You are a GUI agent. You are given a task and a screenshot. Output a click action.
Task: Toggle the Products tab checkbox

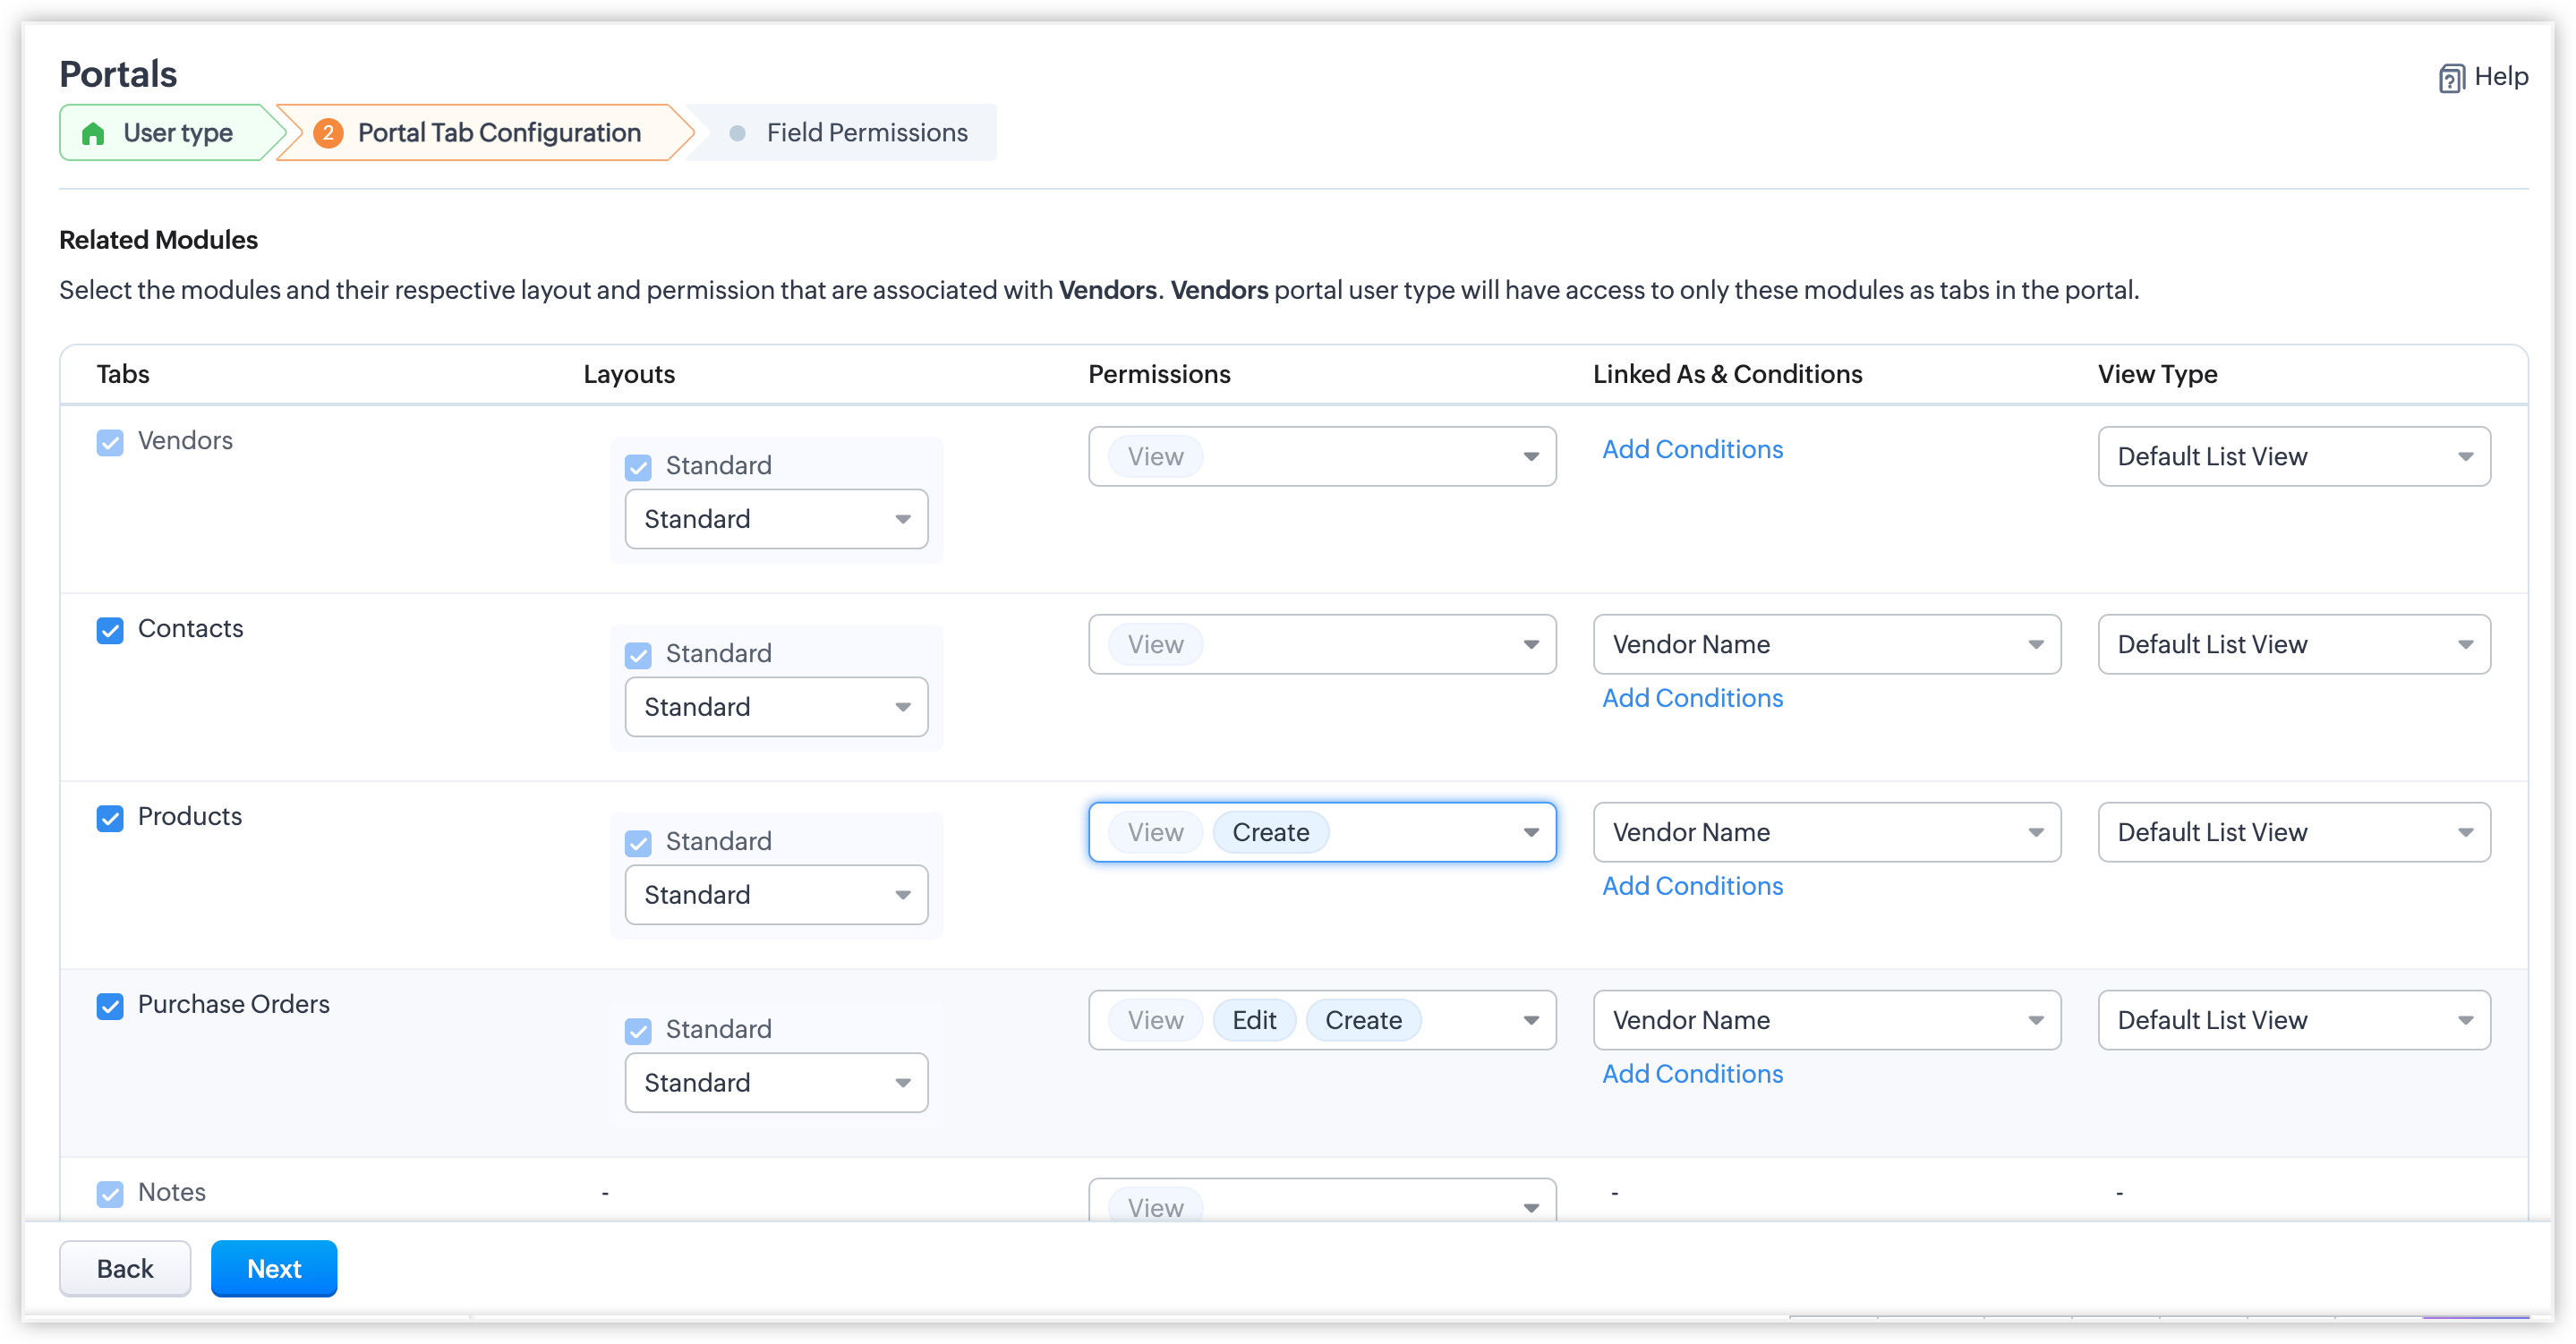[110, 818]
